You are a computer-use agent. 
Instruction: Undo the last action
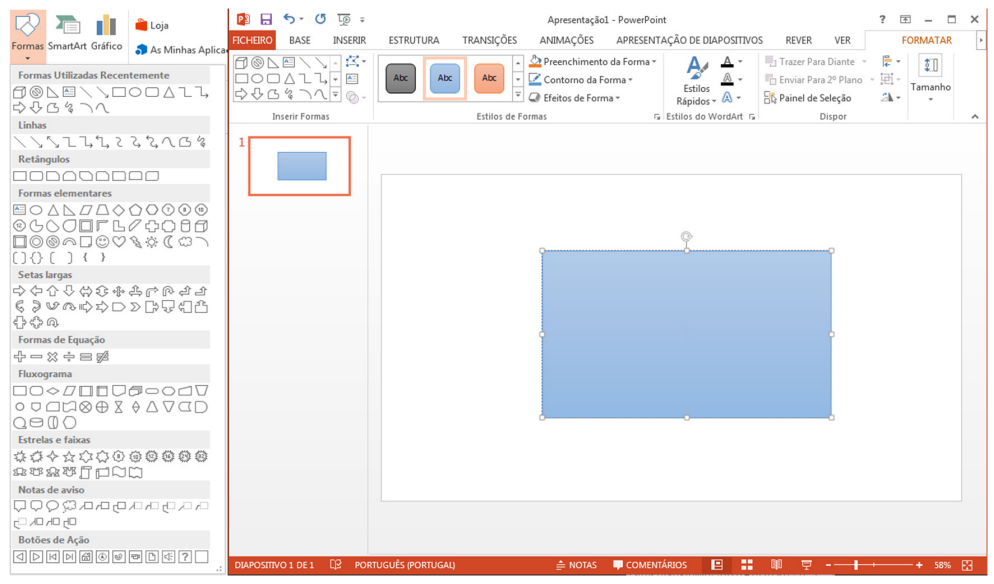pyautogui.click(x=289, y=19)
